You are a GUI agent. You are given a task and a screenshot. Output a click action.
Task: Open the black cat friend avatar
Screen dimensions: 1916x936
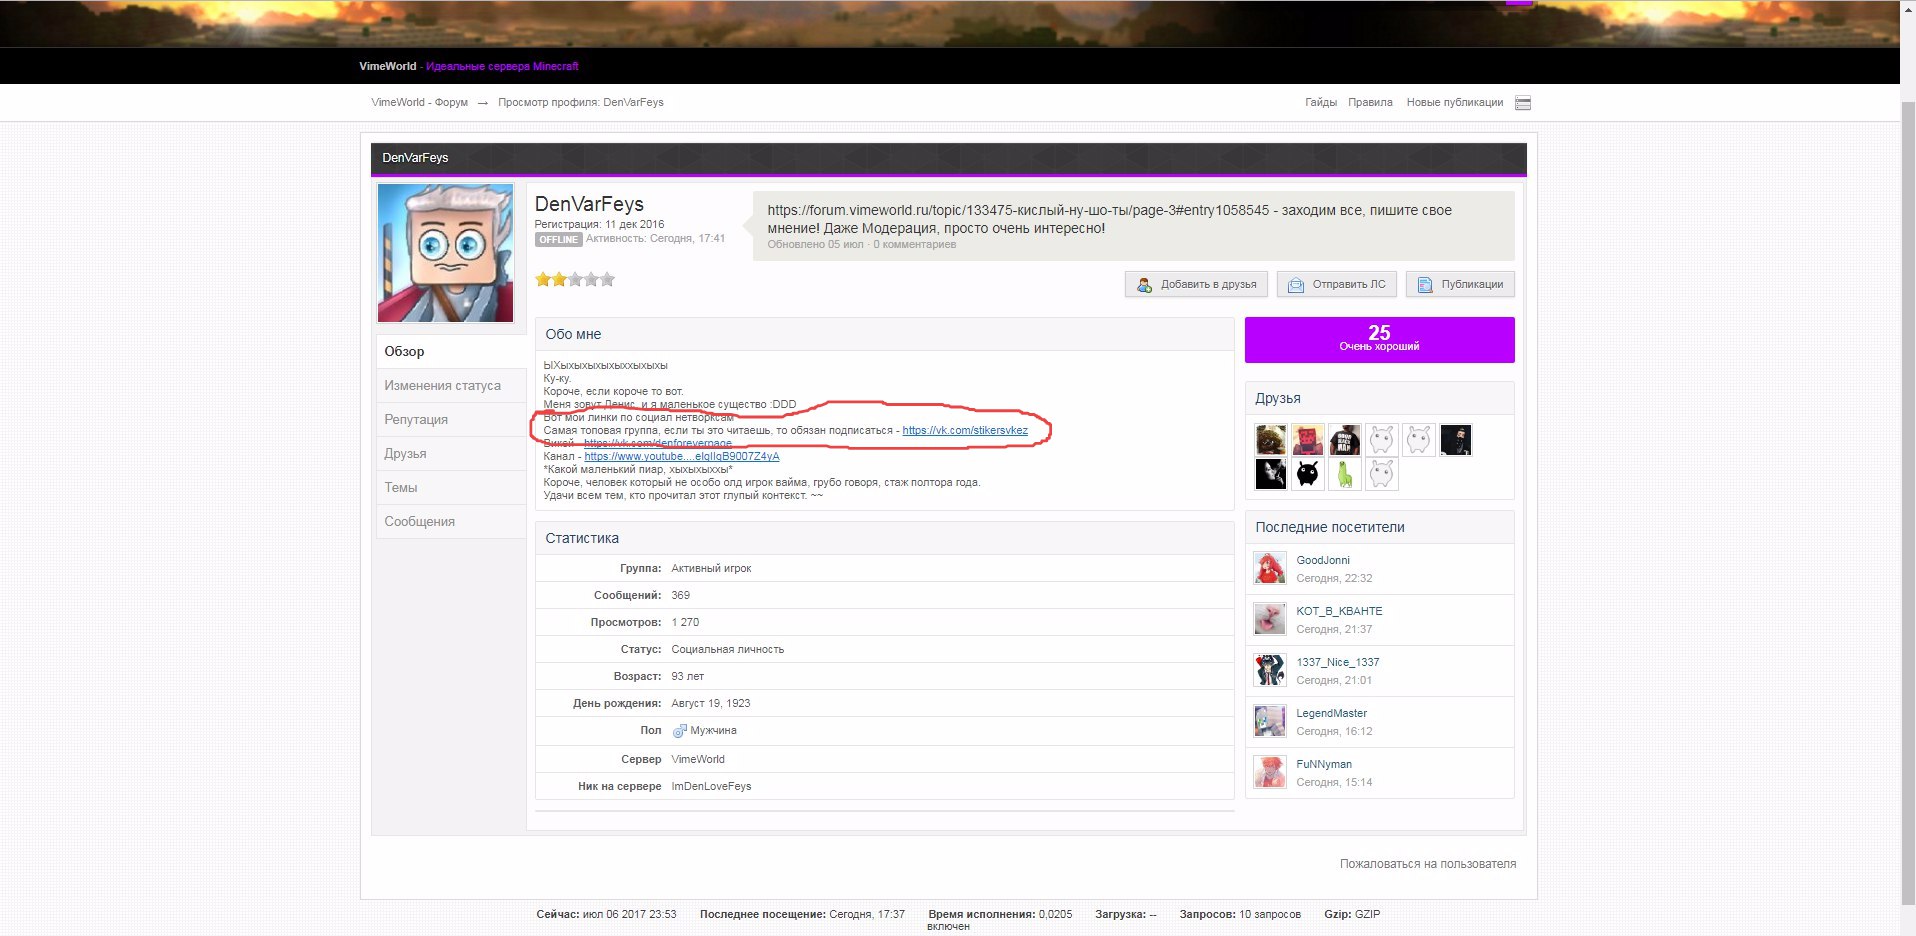click(x=1308, y=474)
